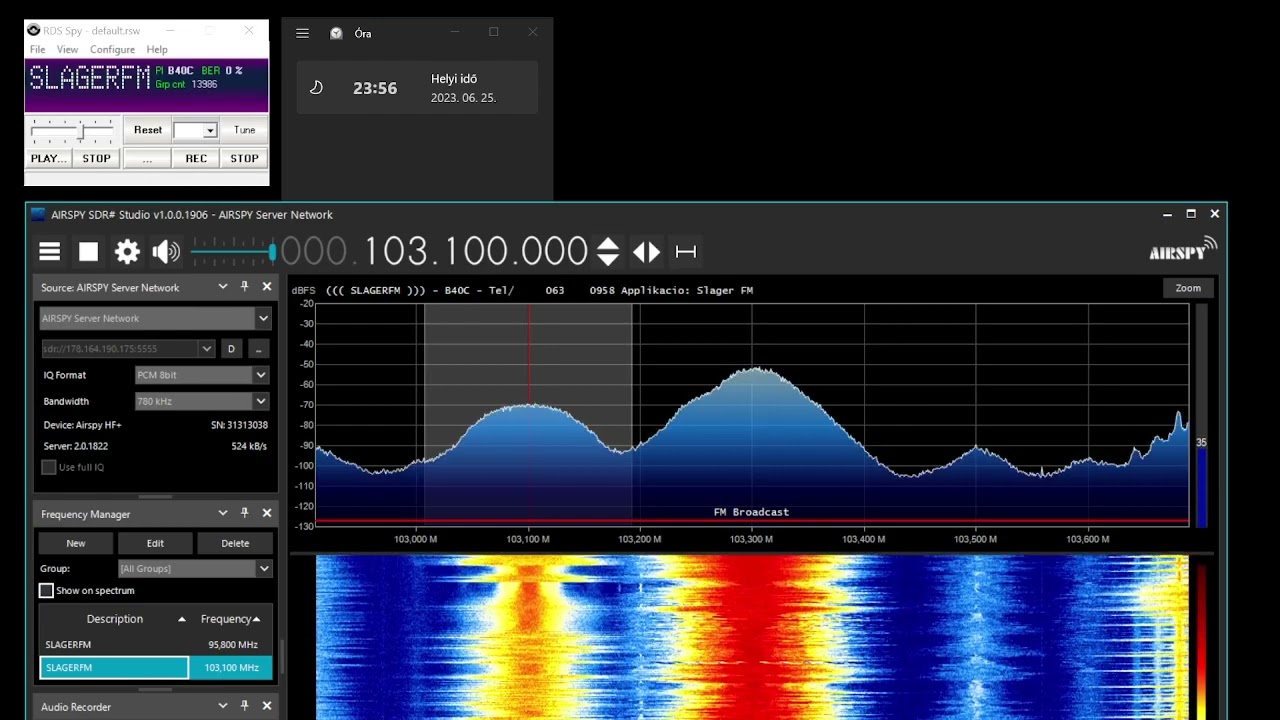Open File menu in RDS Spy
Viewport: 1280px width, 720px height.
38,49
